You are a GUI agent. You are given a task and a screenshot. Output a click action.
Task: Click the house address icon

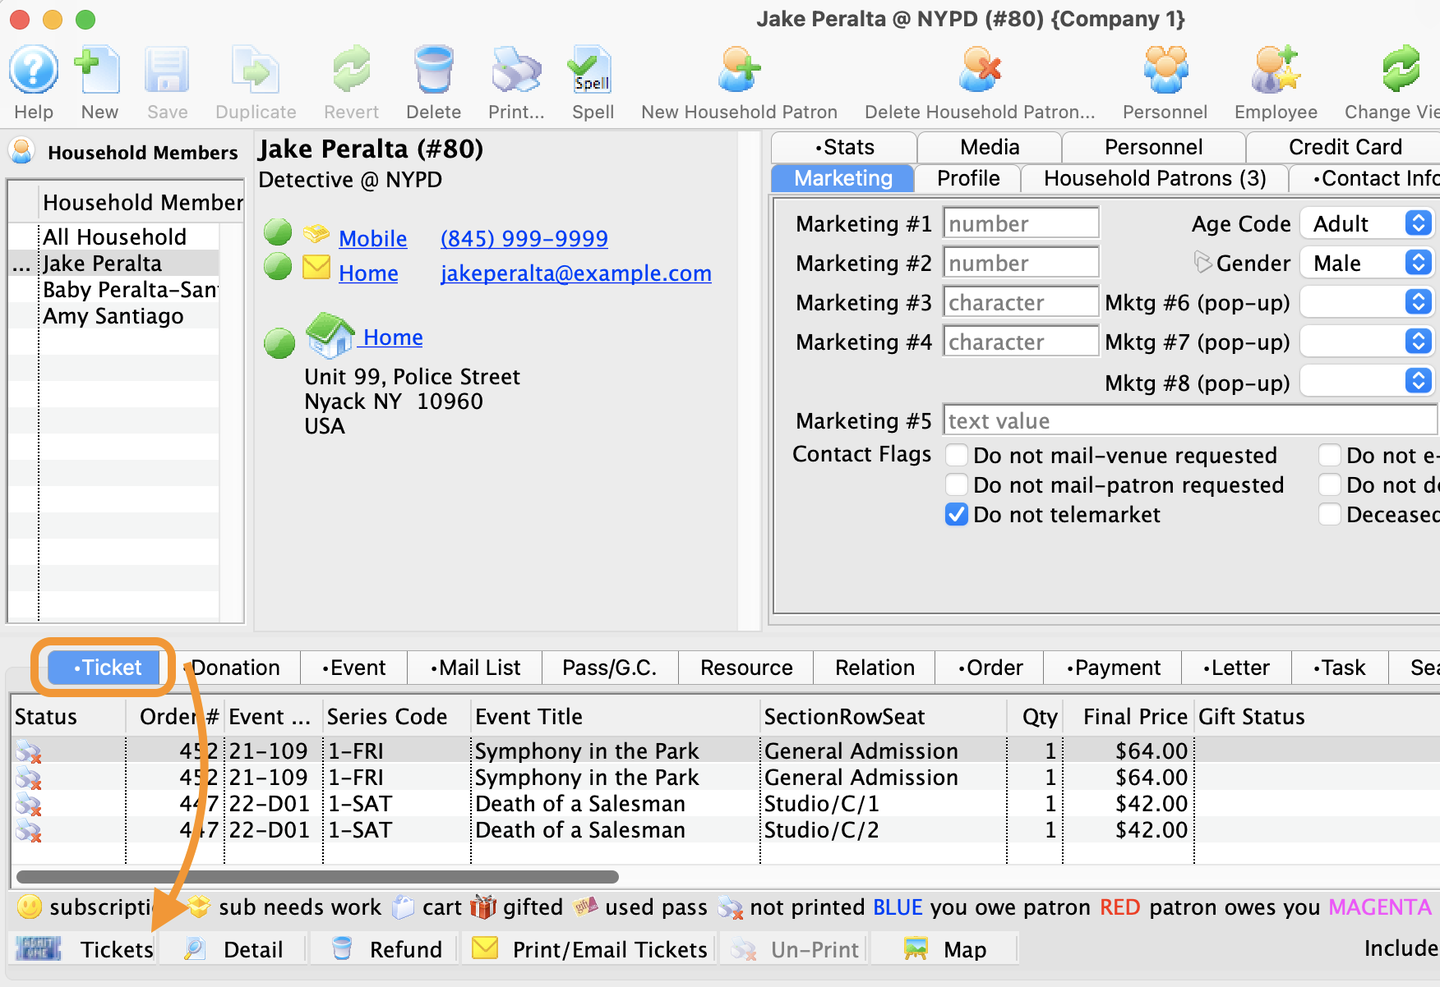(x=331, y=336)
